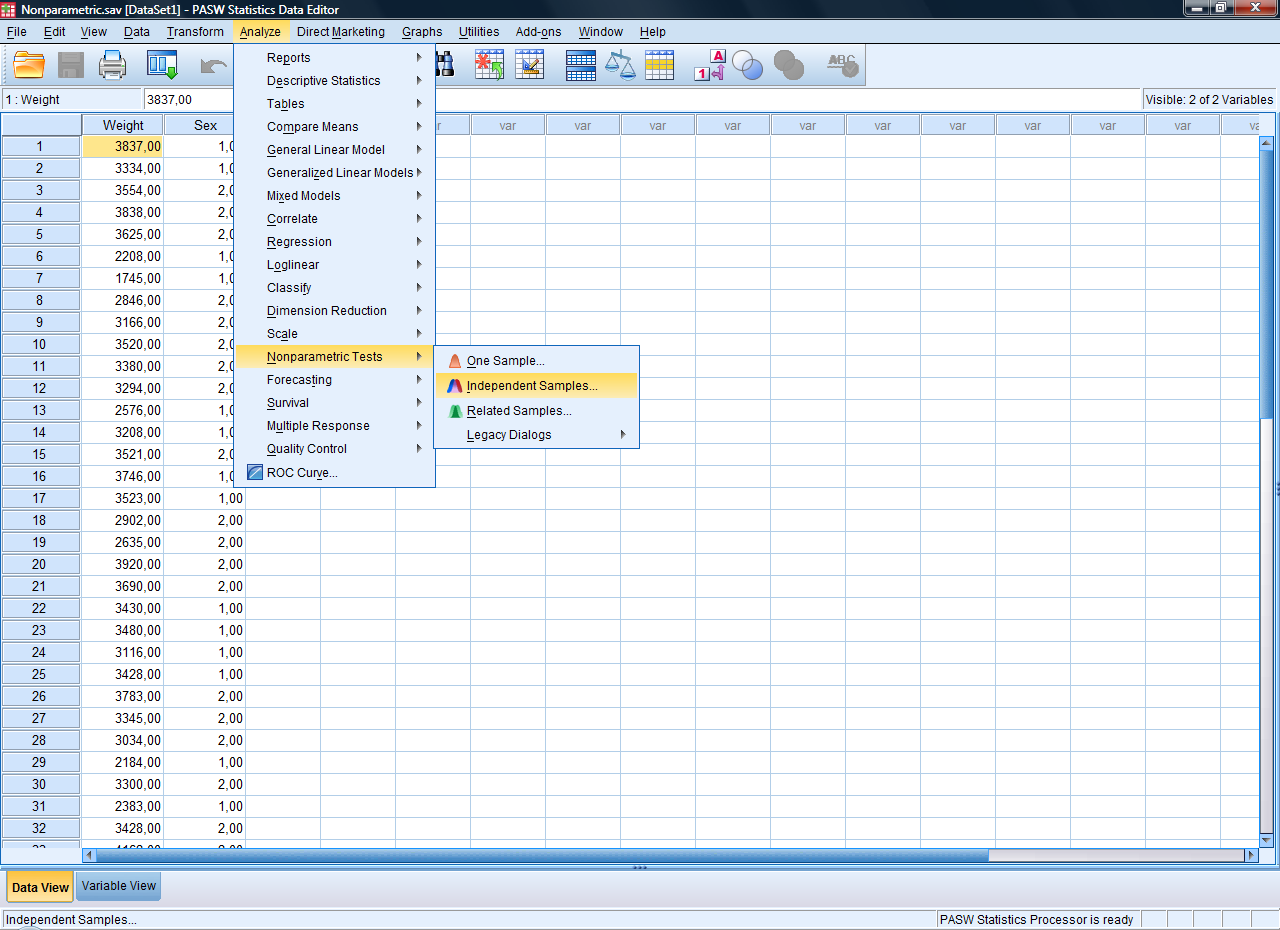Screen dimensions: 1280x930
Task: Expand the Correlate submenu
Action: (x=334, y=219)
